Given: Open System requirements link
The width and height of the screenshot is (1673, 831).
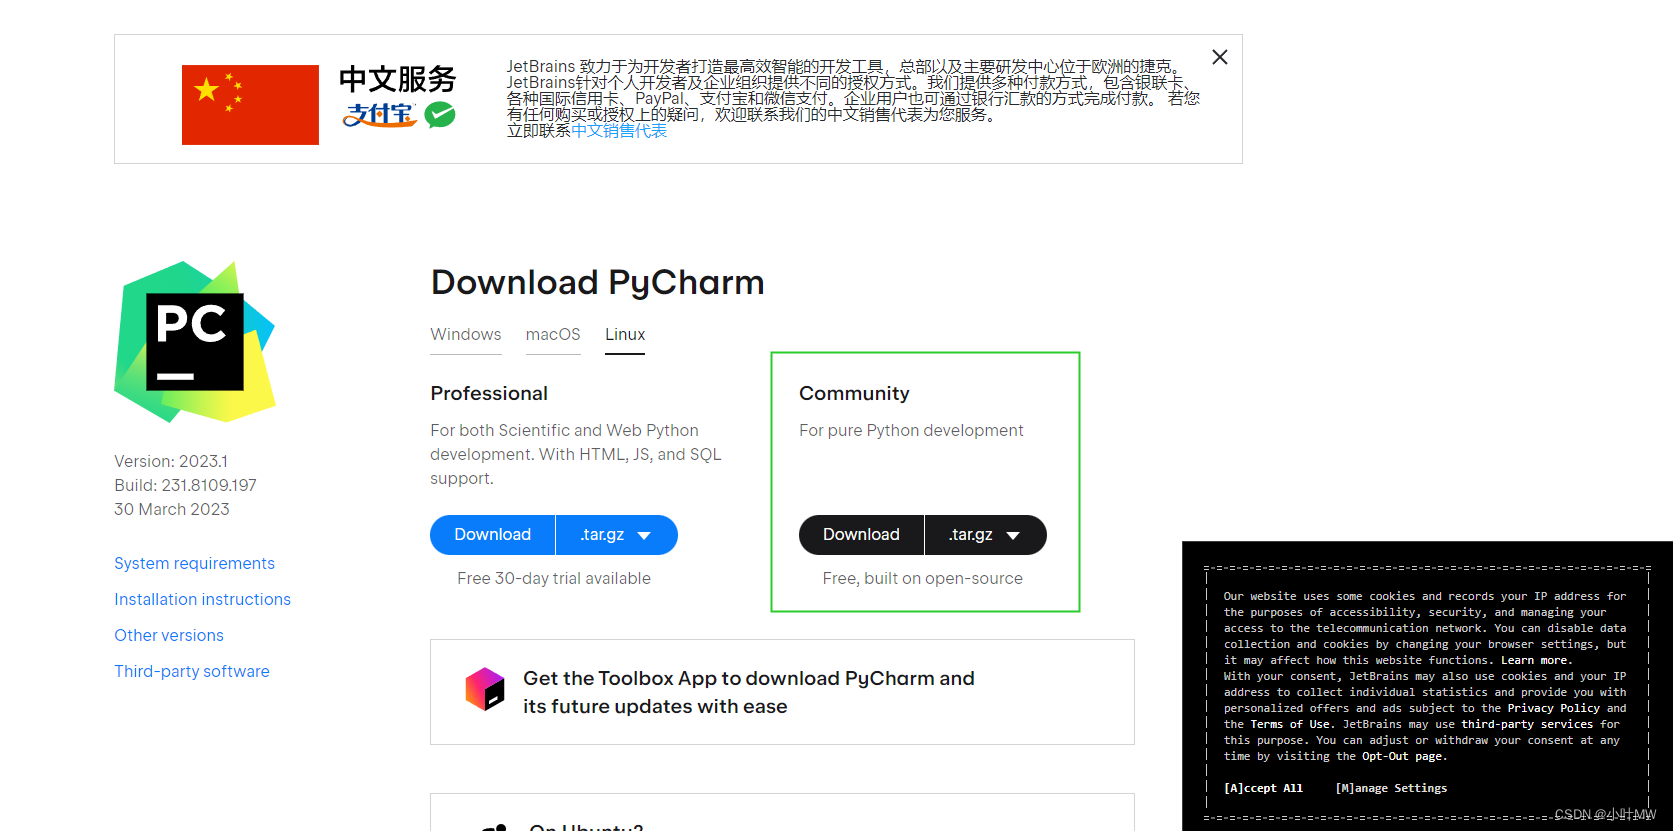Looking at the screenshot, I should (x=194, y=563).
